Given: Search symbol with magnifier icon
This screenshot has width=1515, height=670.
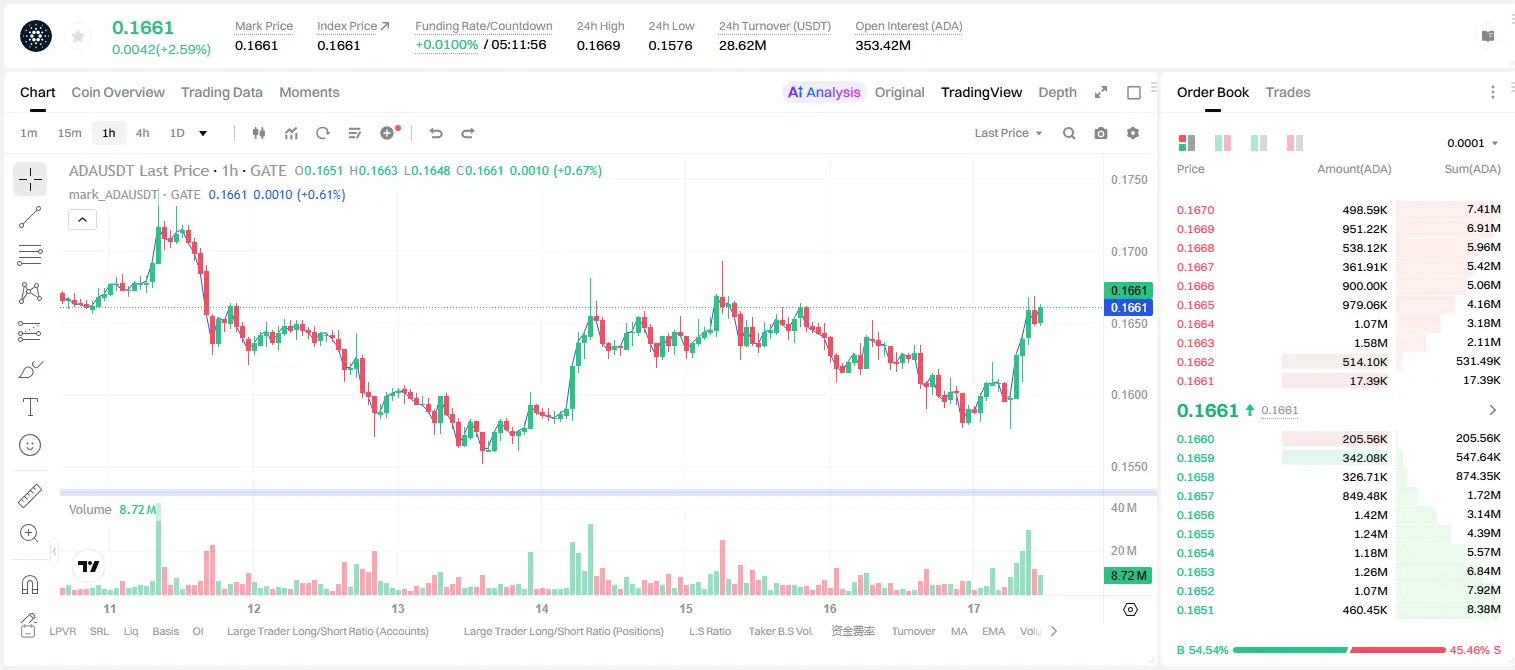Looking at the screenshot, I should [1069, 133].
